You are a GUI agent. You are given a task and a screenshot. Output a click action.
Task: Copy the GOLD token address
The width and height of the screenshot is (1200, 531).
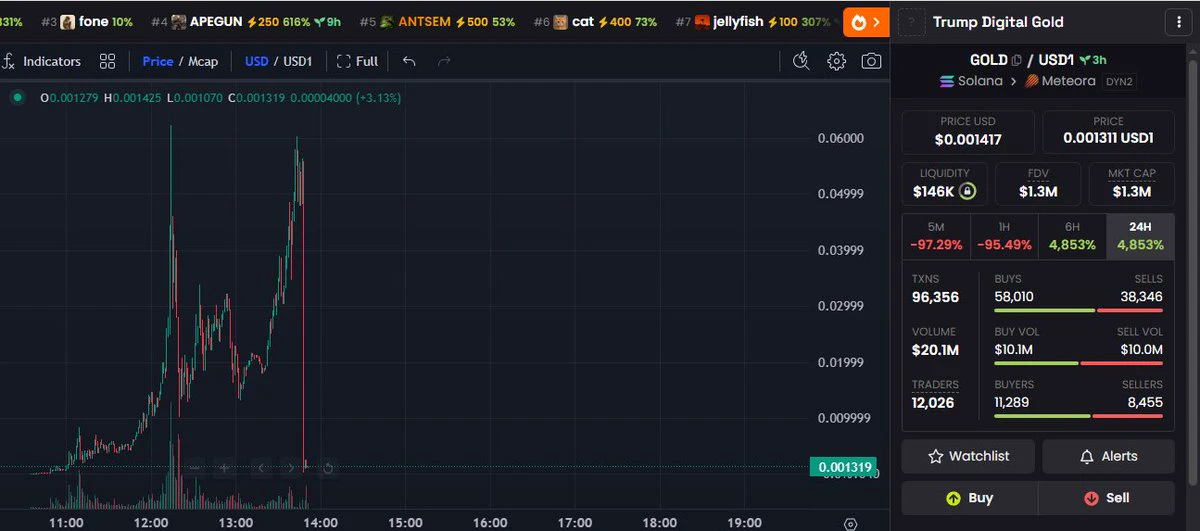(1016, 61)
